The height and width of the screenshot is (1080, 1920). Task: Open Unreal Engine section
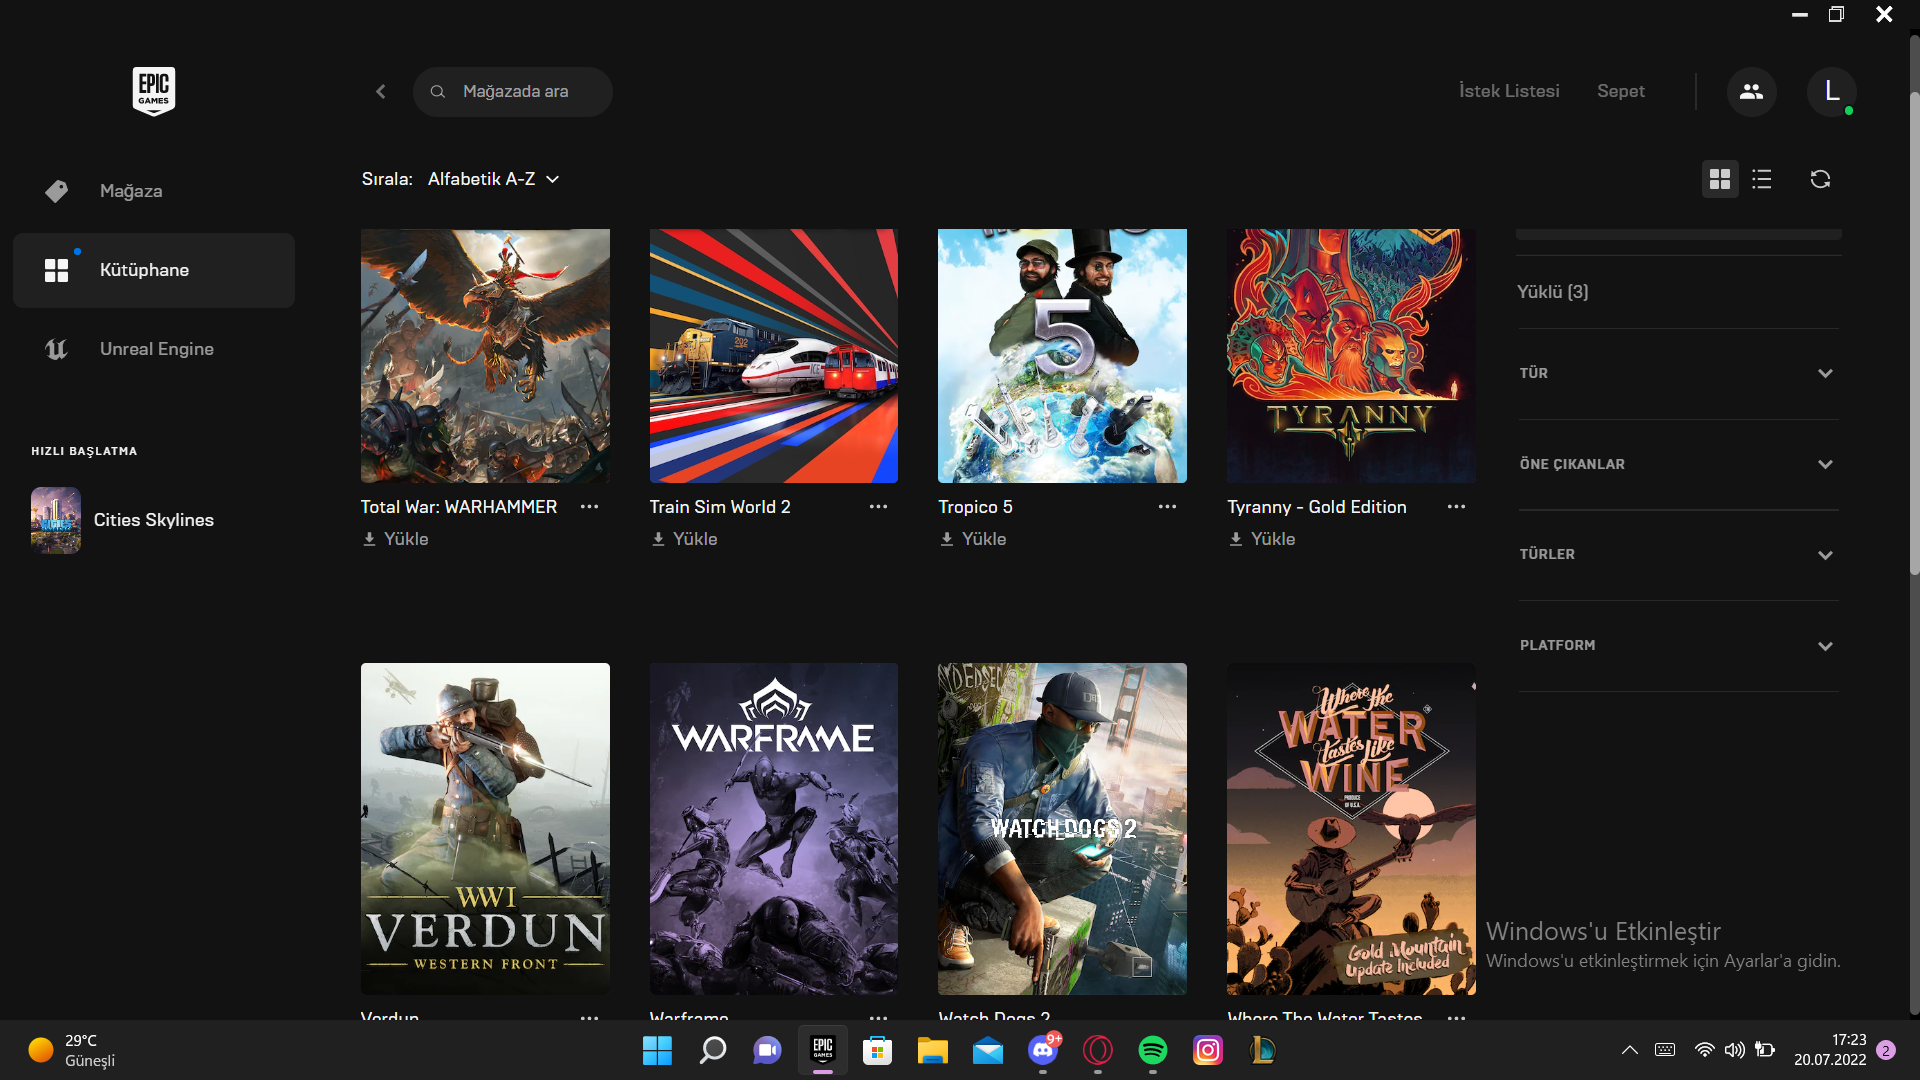(x=154, y=349)
